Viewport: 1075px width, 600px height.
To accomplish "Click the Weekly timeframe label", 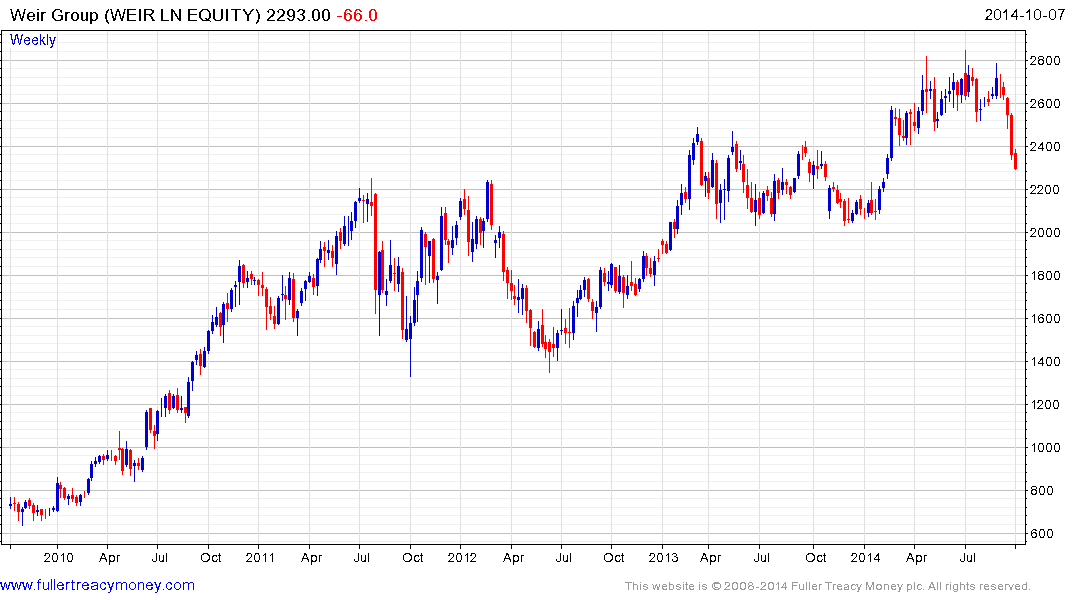I will pos(33,40).
